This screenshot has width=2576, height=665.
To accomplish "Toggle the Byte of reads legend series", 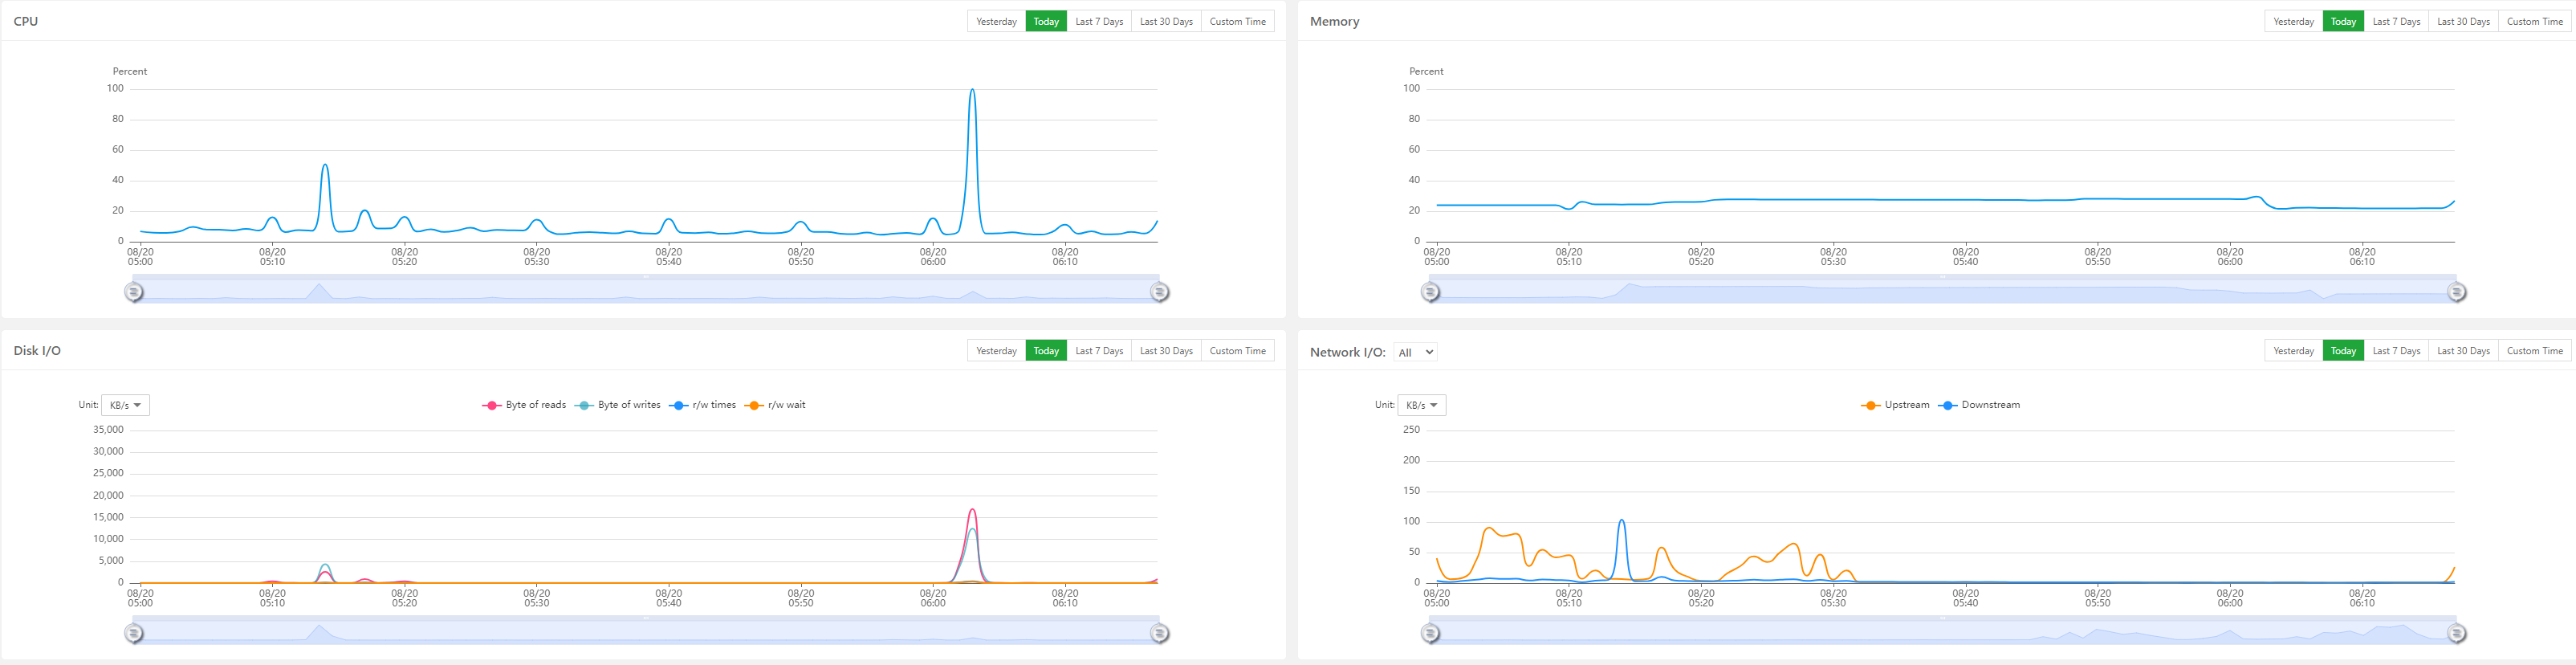I will coord(524,405).
